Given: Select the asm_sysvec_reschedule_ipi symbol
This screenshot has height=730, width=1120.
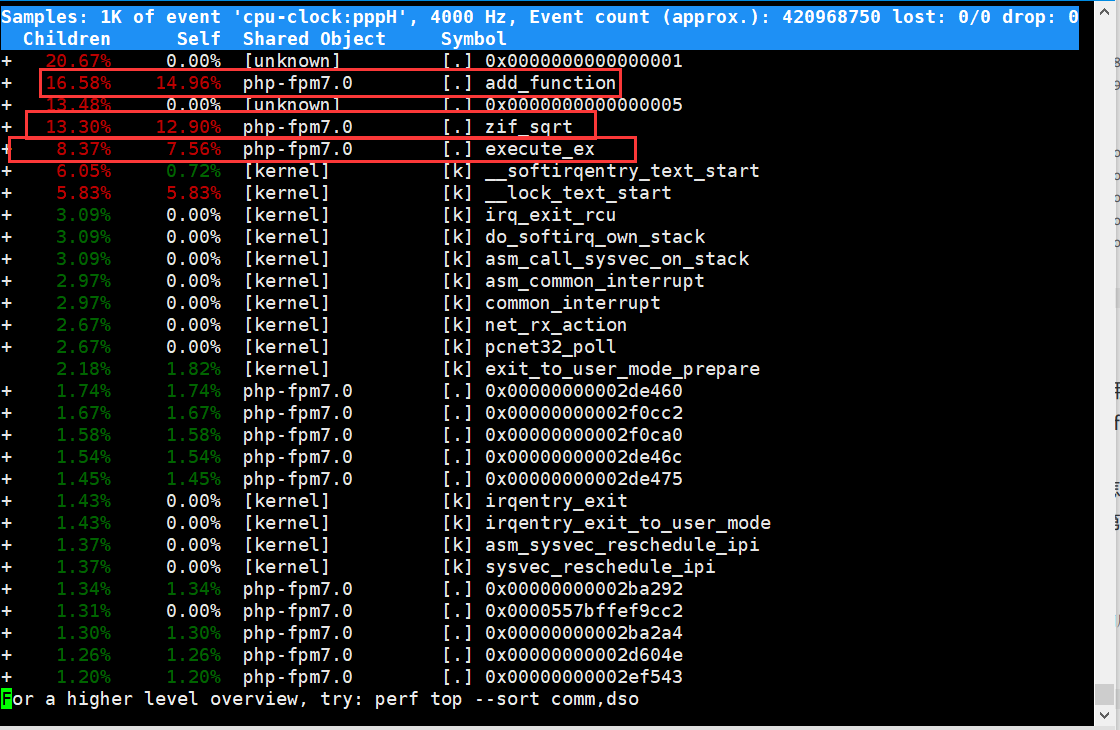Looking at the screenshot, I should 622,545.
